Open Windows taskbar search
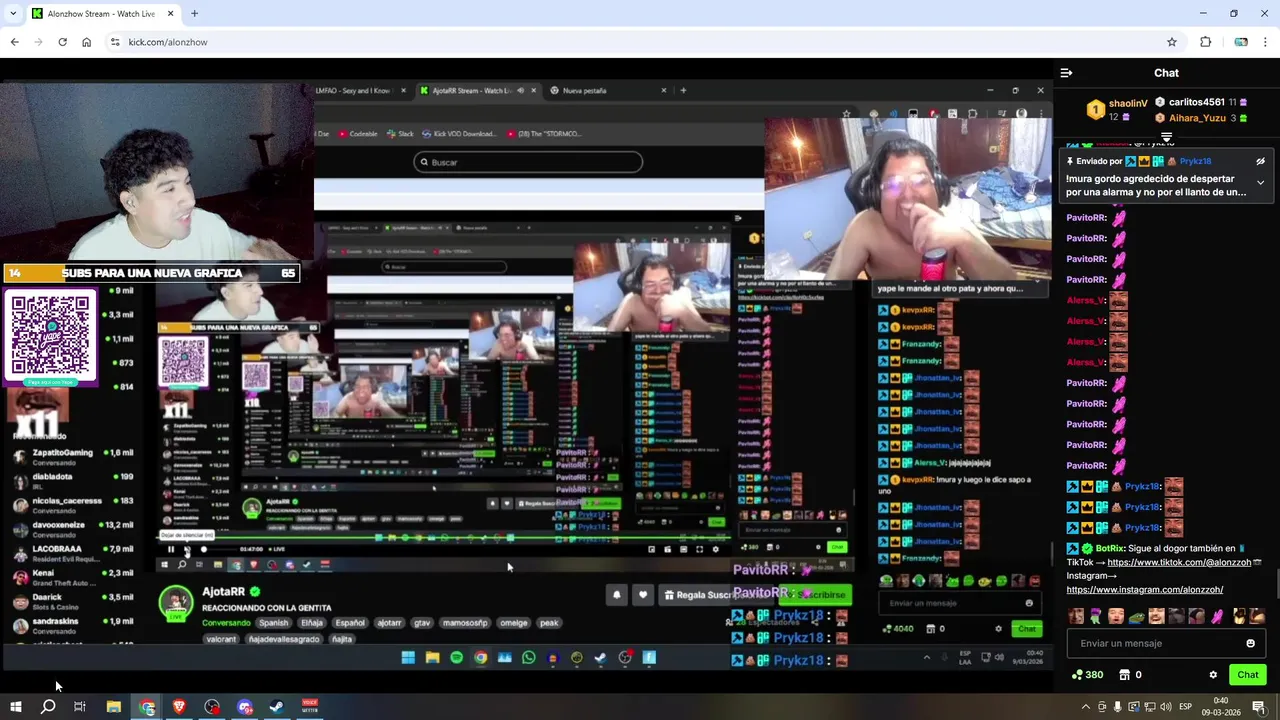This screenshot has width=1280, height=720. 48,707
